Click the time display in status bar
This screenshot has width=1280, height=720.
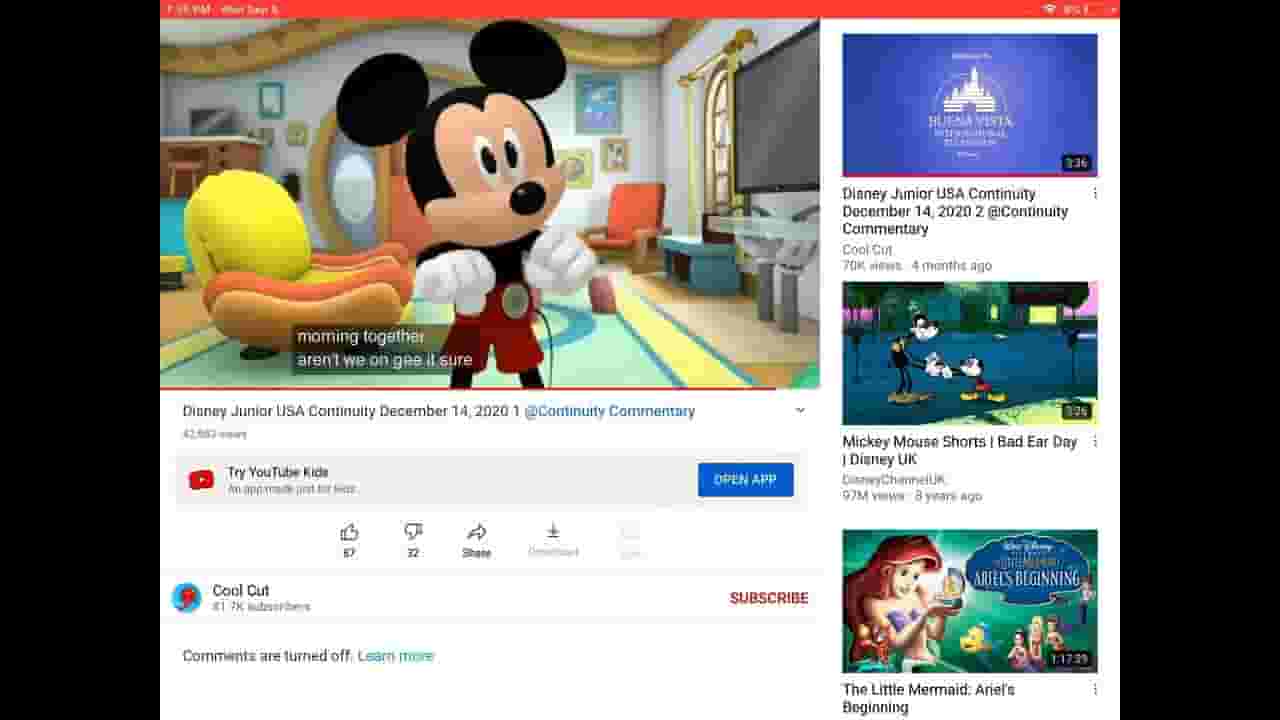[x=188, y=9]
